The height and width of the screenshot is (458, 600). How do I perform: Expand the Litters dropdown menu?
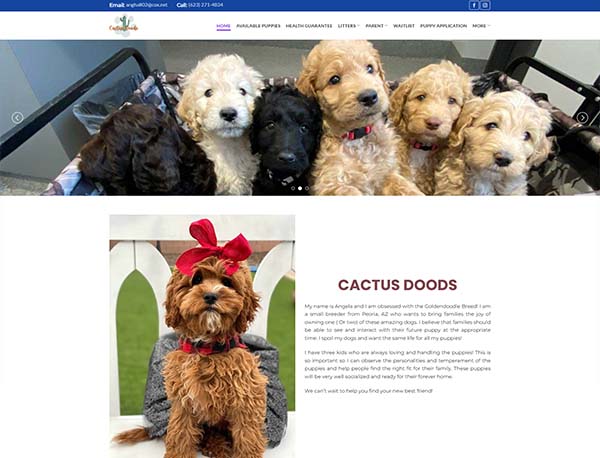[349, 26]
